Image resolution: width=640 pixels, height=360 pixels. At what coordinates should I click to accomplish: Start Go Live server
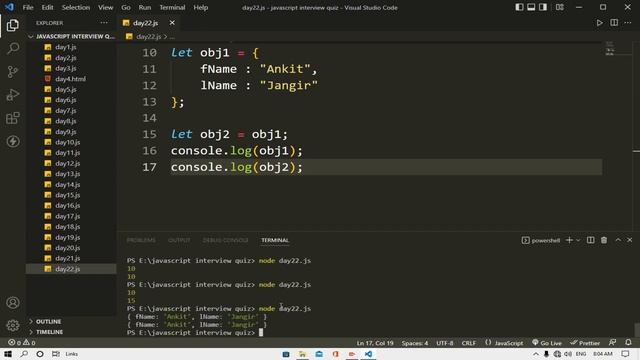coord(547,343)
